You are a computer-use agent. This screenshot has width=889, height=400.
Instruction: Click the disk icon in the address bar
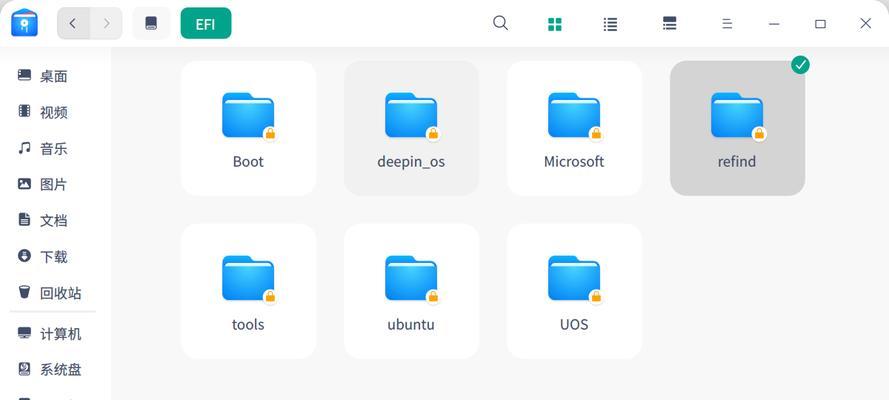pyautogui.click(x=151, y=23)
